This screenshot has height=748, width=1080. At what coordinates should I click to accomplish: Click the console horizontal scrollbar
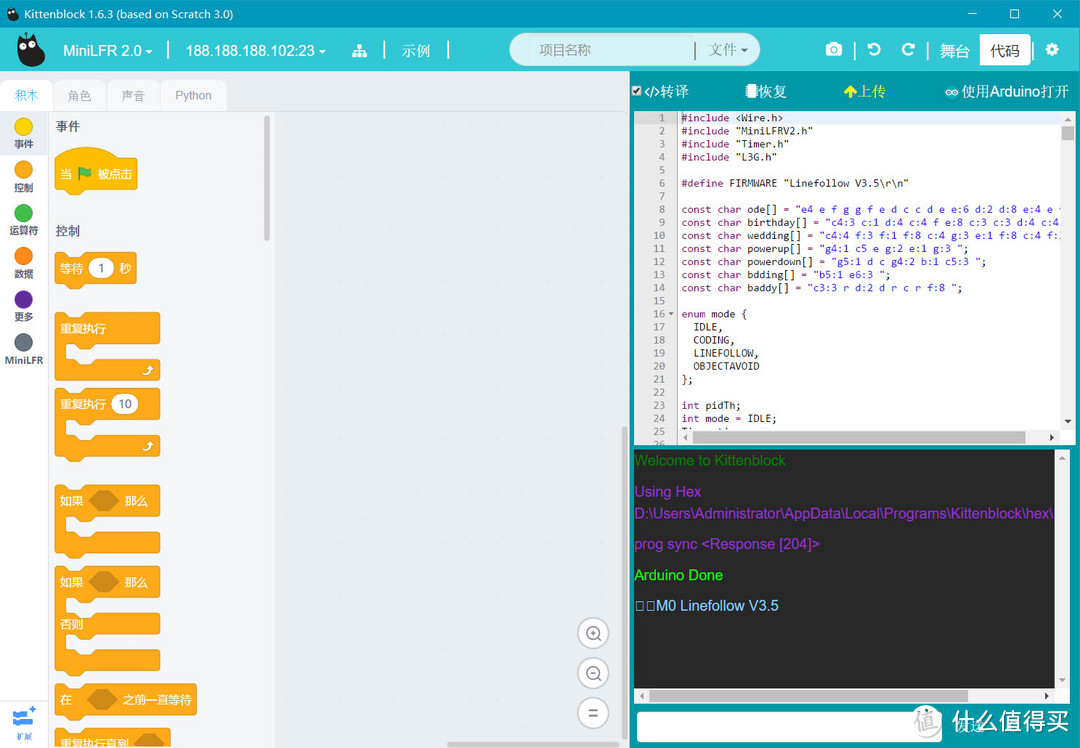point(809,696)
